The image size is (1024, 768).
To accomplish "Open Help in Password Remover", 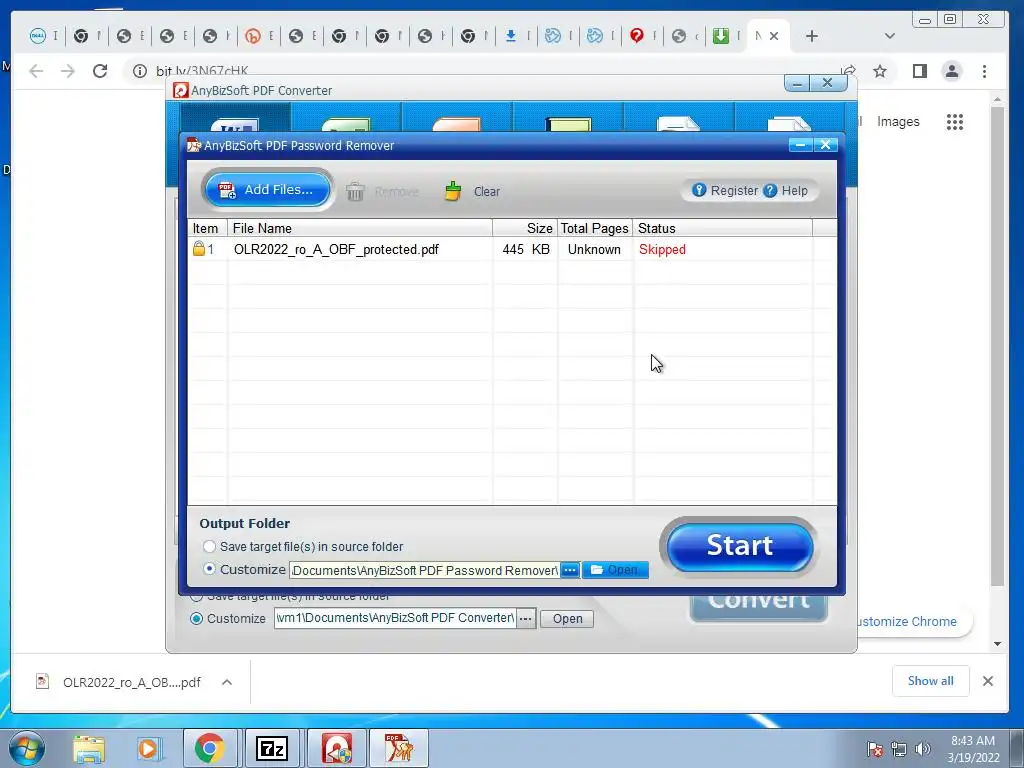I will pos(786,191).
